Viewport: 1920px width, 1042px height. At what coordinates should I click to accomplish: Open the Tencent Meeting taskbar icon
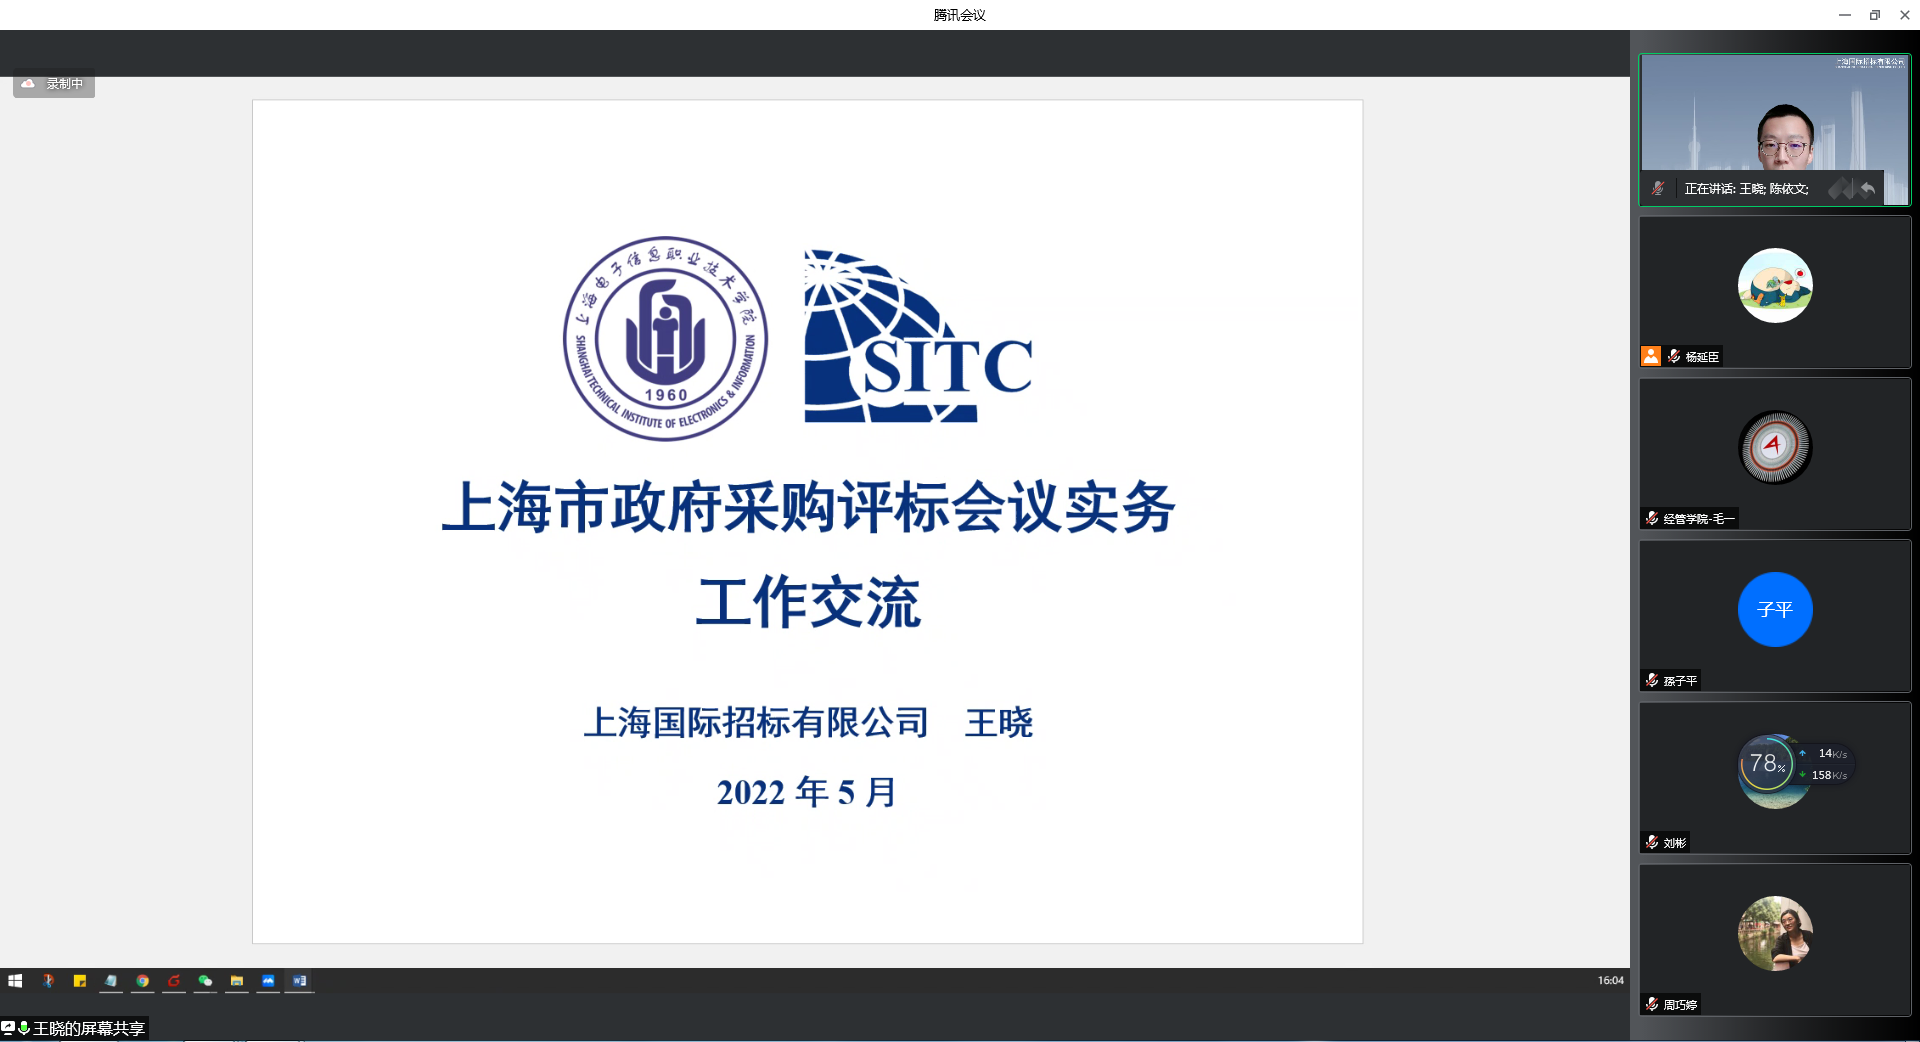(x=268, y=981)
